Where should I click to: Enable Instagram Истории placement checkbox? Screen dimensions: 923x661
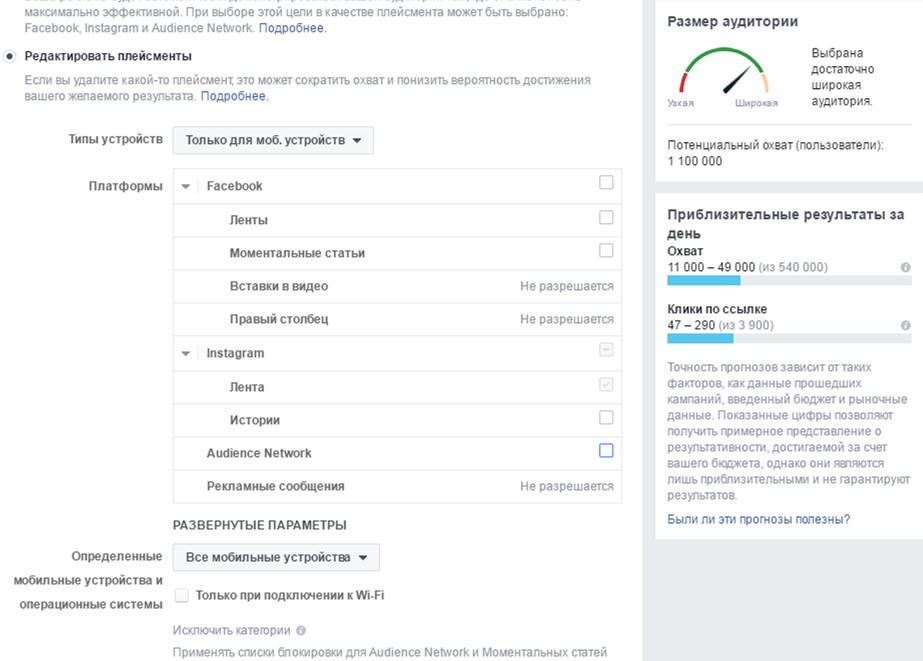pos(606,418)
